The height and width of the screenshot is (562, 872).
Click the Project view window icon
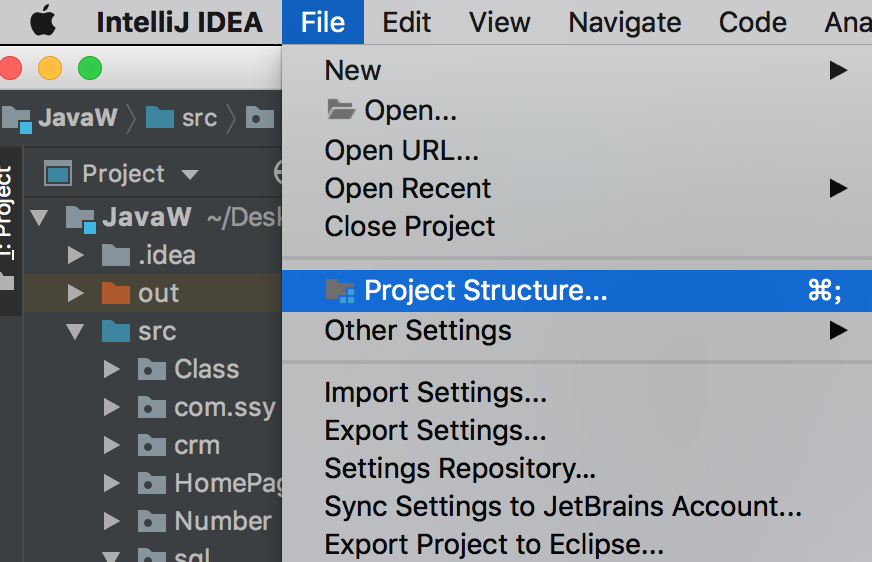(x=59, y=174)
